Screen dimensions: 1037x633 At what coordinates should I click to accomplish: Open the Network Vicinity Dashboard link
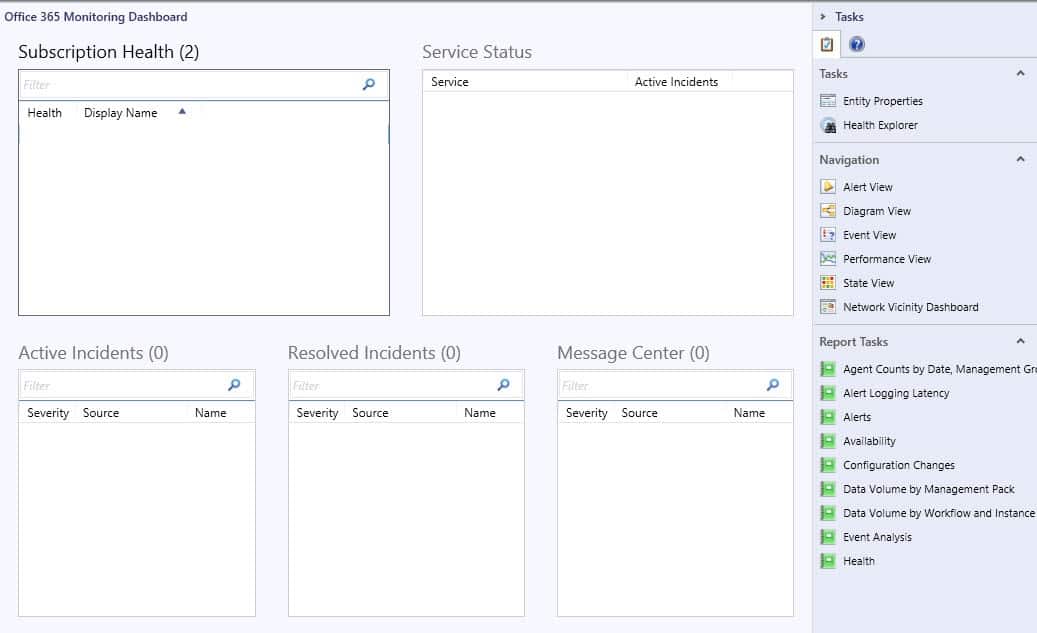pos(911,307)
